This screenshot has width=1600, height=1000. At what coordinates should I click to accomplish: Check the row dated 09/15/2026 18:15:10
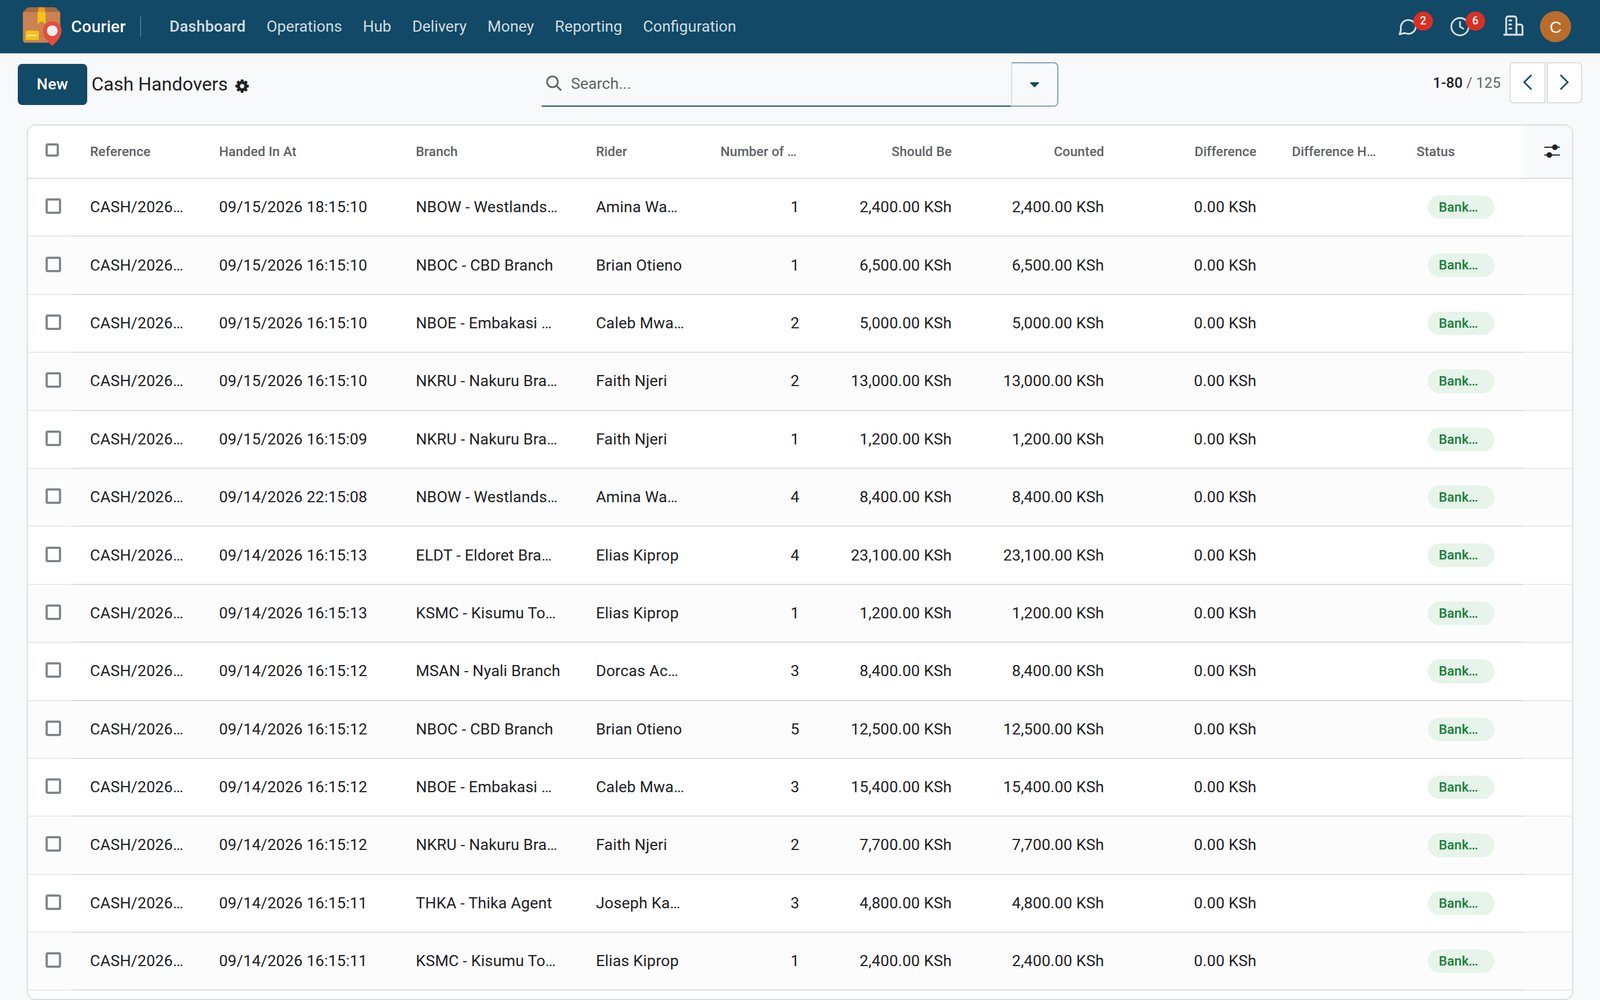(53, 206)
